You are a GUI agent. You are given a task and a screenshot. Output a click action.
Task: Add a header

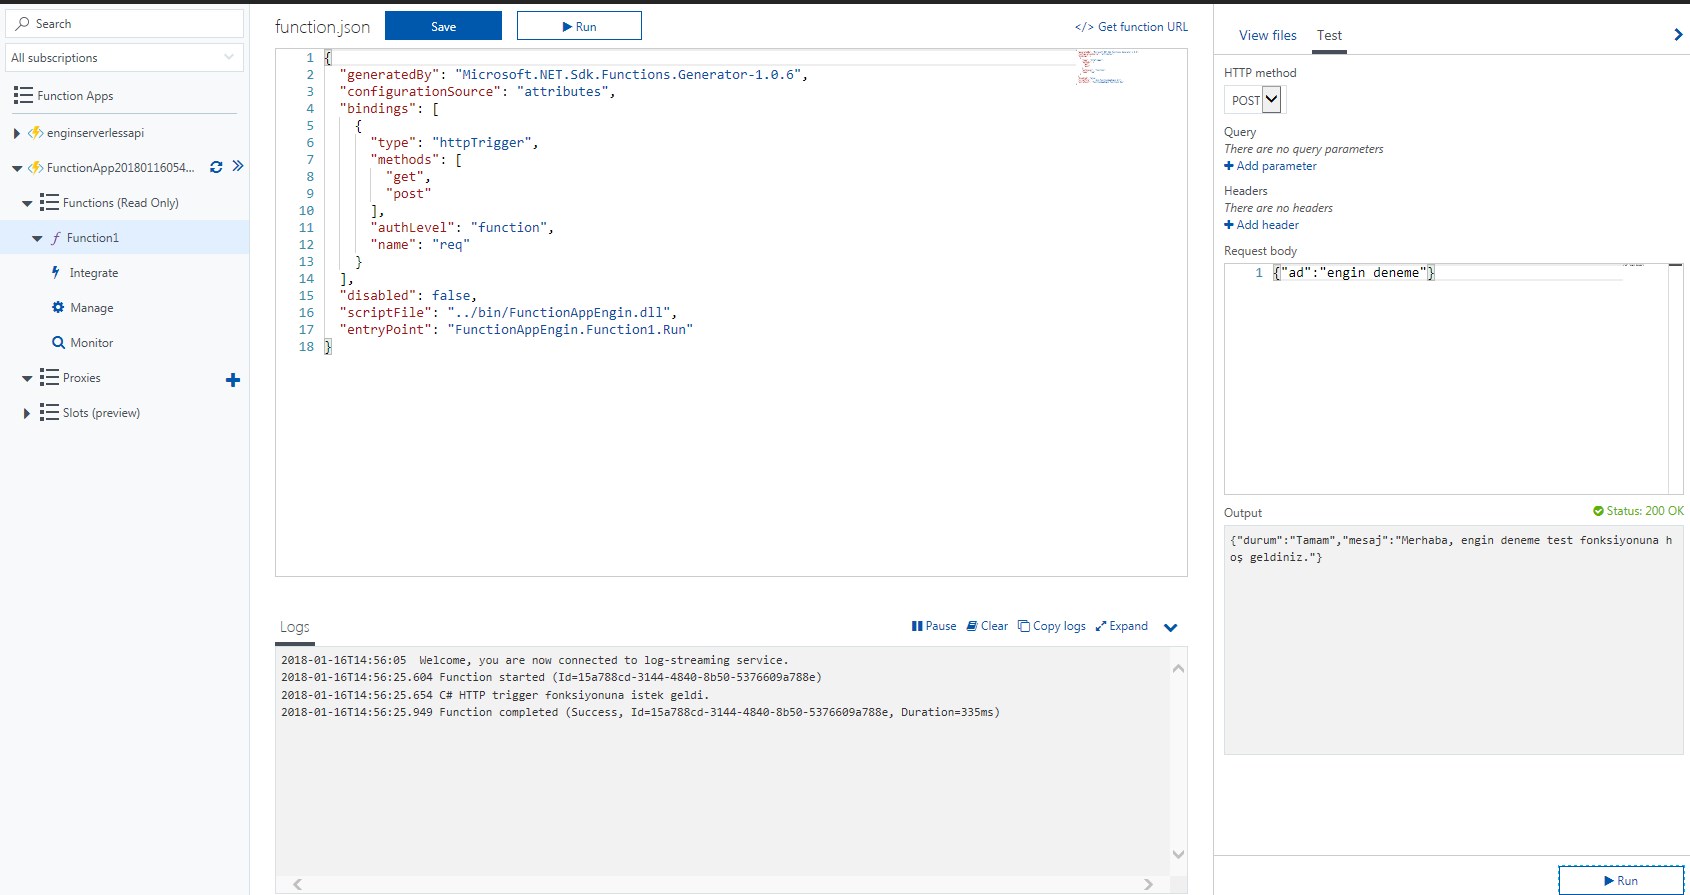1261,225
